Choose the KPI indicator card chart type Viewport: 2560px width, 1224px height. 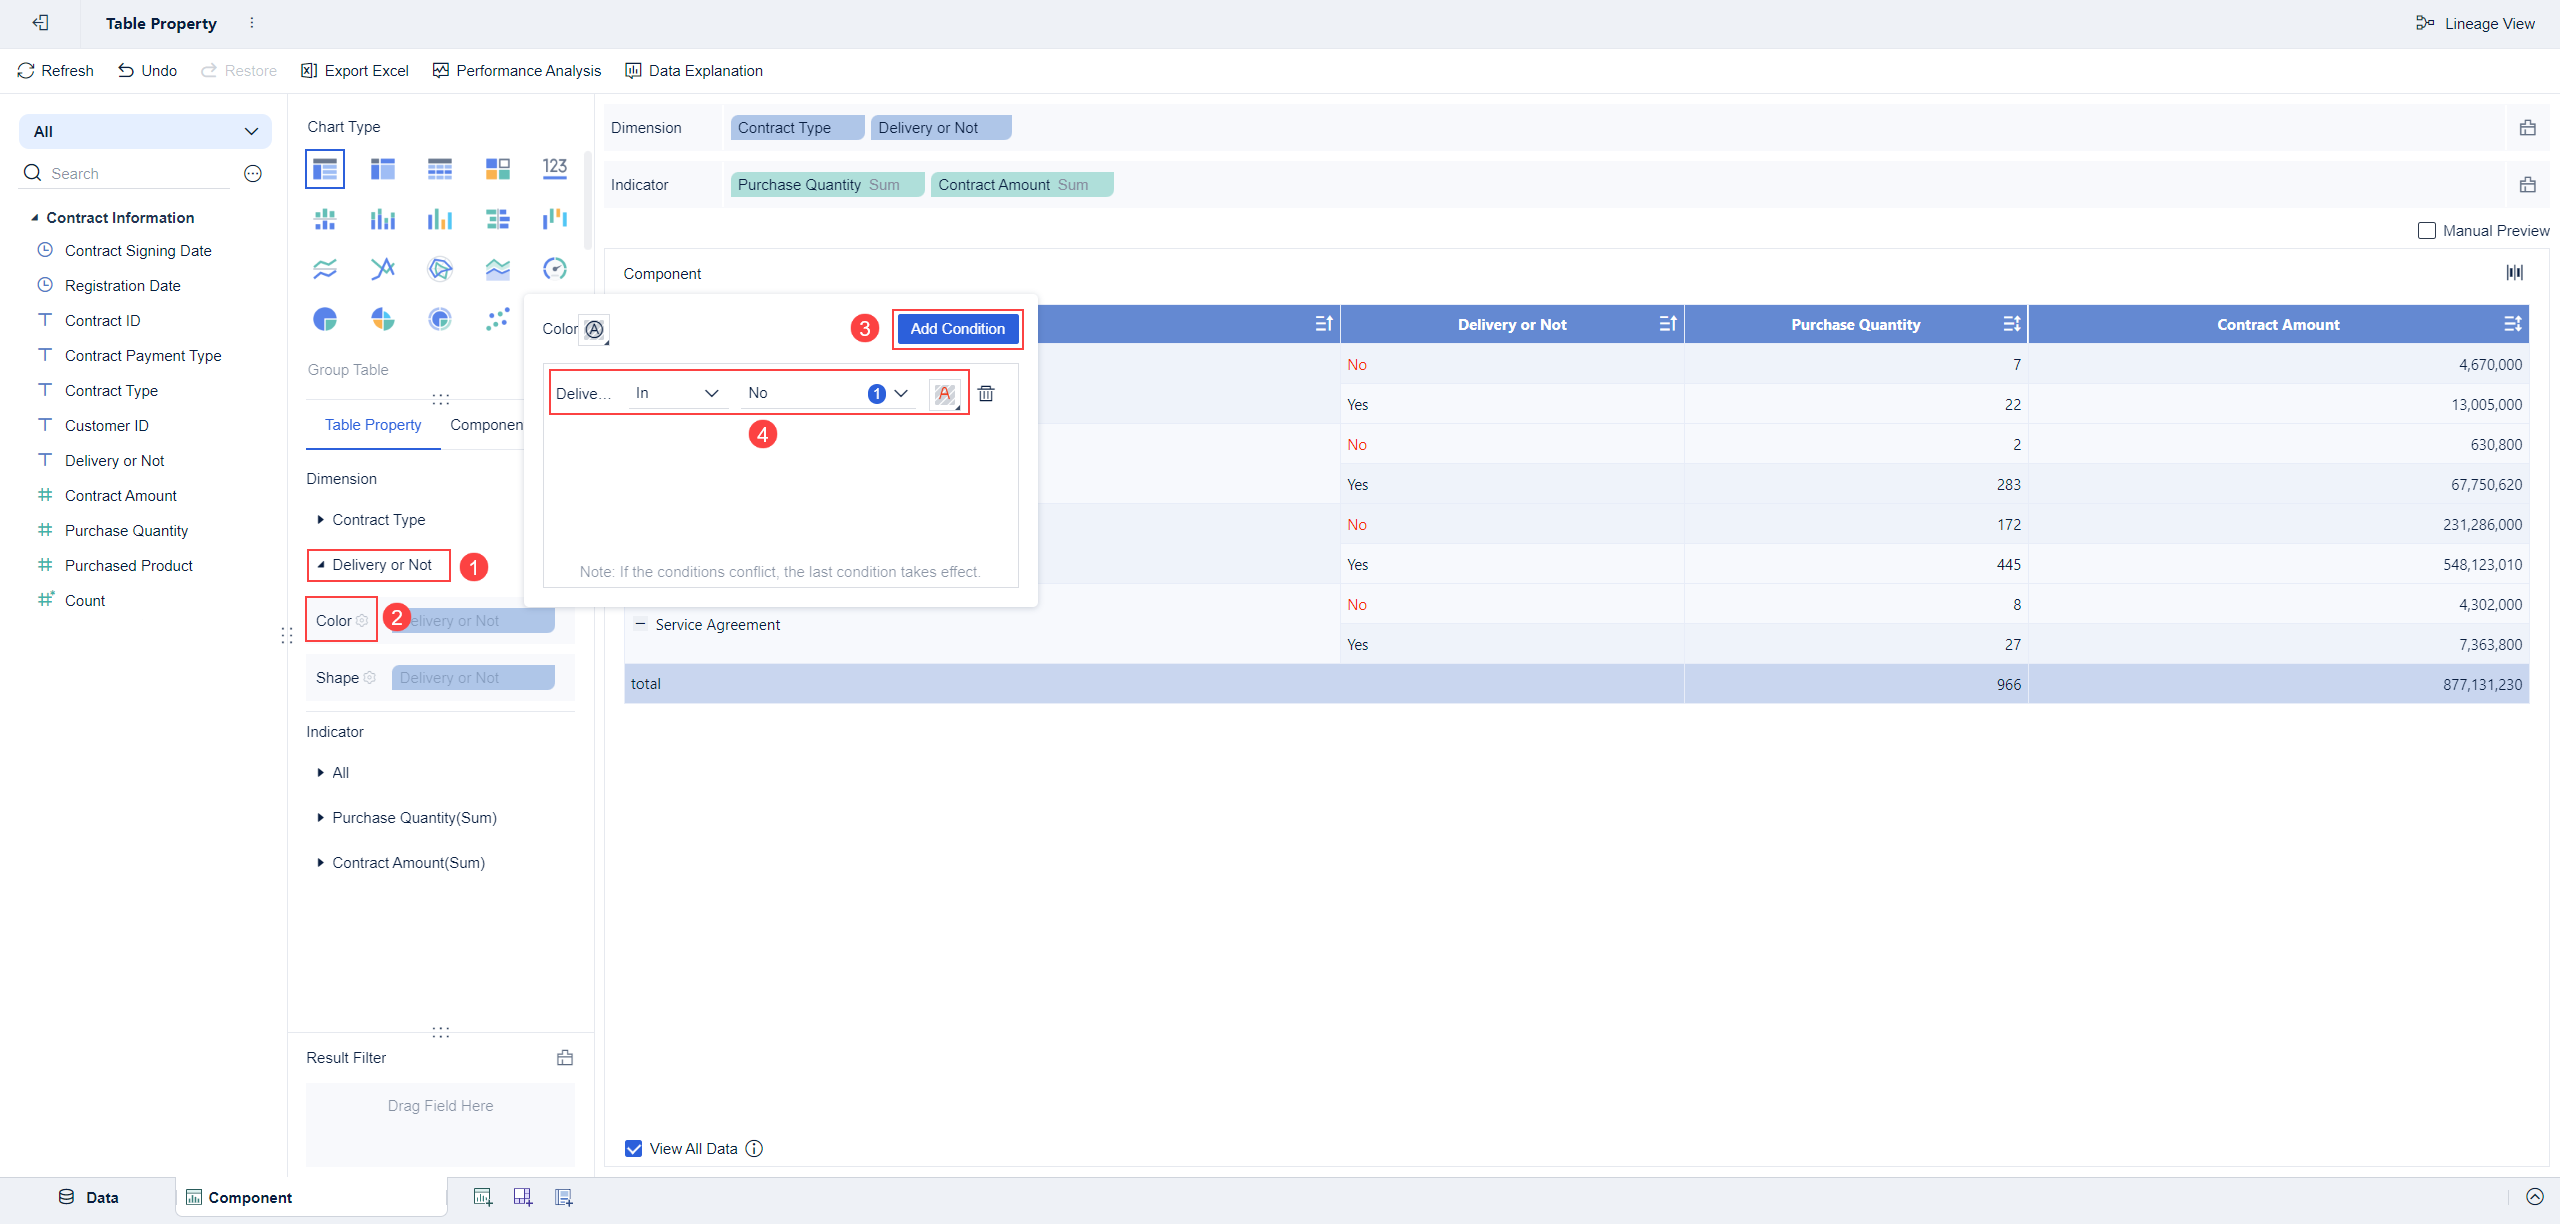[555, 169]
